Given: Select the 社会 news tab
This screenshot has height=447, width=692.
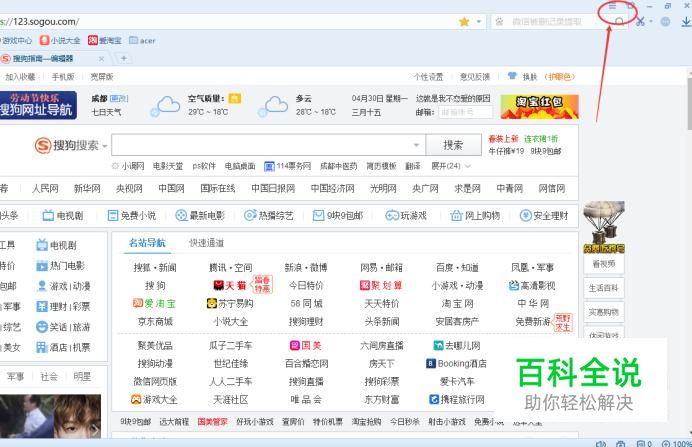Looking at the screenshot, I should [x=49, y=376].
